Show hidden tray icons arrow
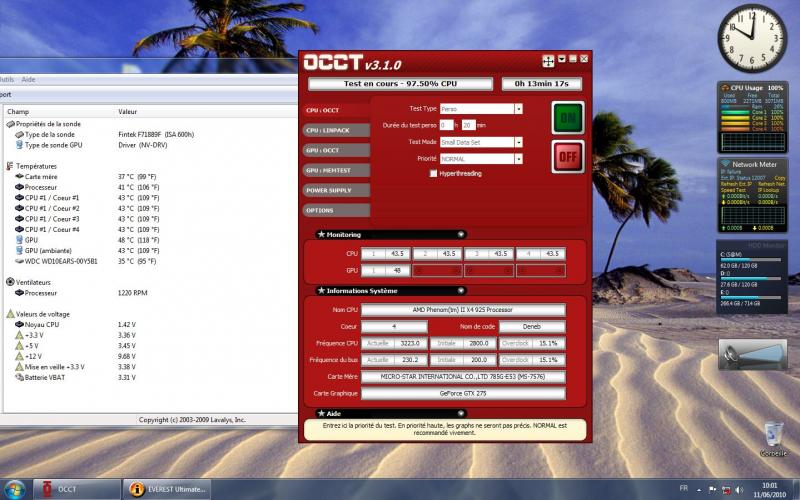 coord(699,490)
